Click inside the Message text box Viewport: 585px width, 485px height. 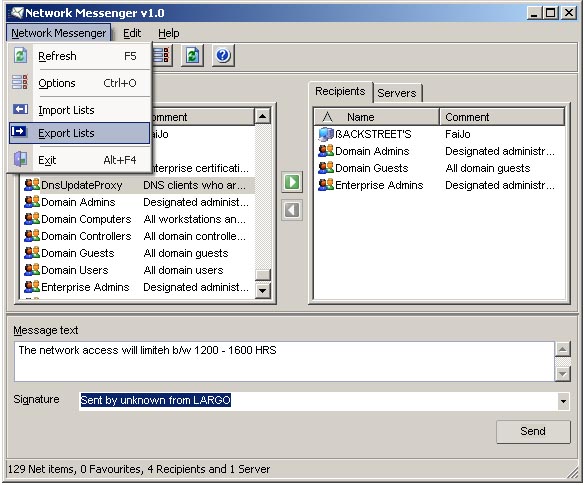tap(284, 362)
